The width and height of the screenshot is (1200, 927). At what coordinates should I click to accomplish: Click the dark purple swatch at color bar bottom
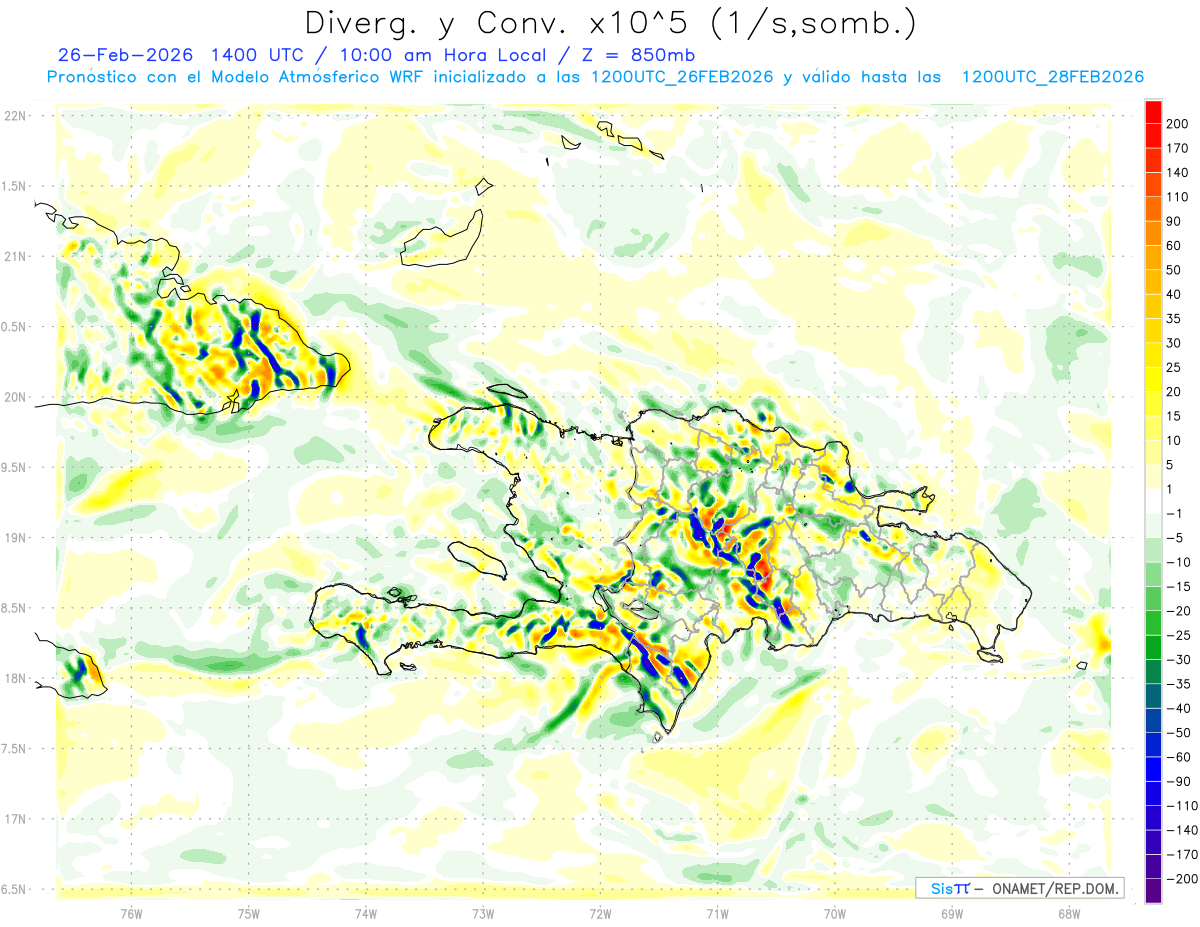pyautogui.click(x=1153, y=891)
